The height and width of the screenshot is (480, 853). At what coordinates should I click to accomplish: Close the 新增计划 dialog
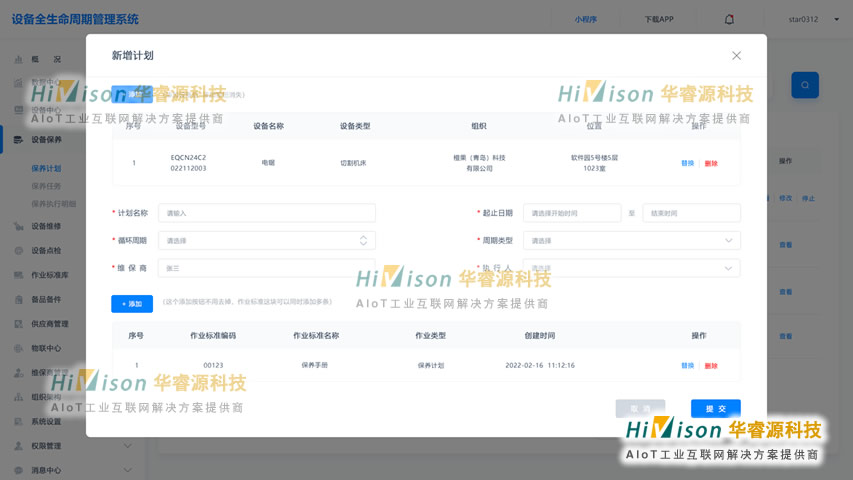[736, 56]
